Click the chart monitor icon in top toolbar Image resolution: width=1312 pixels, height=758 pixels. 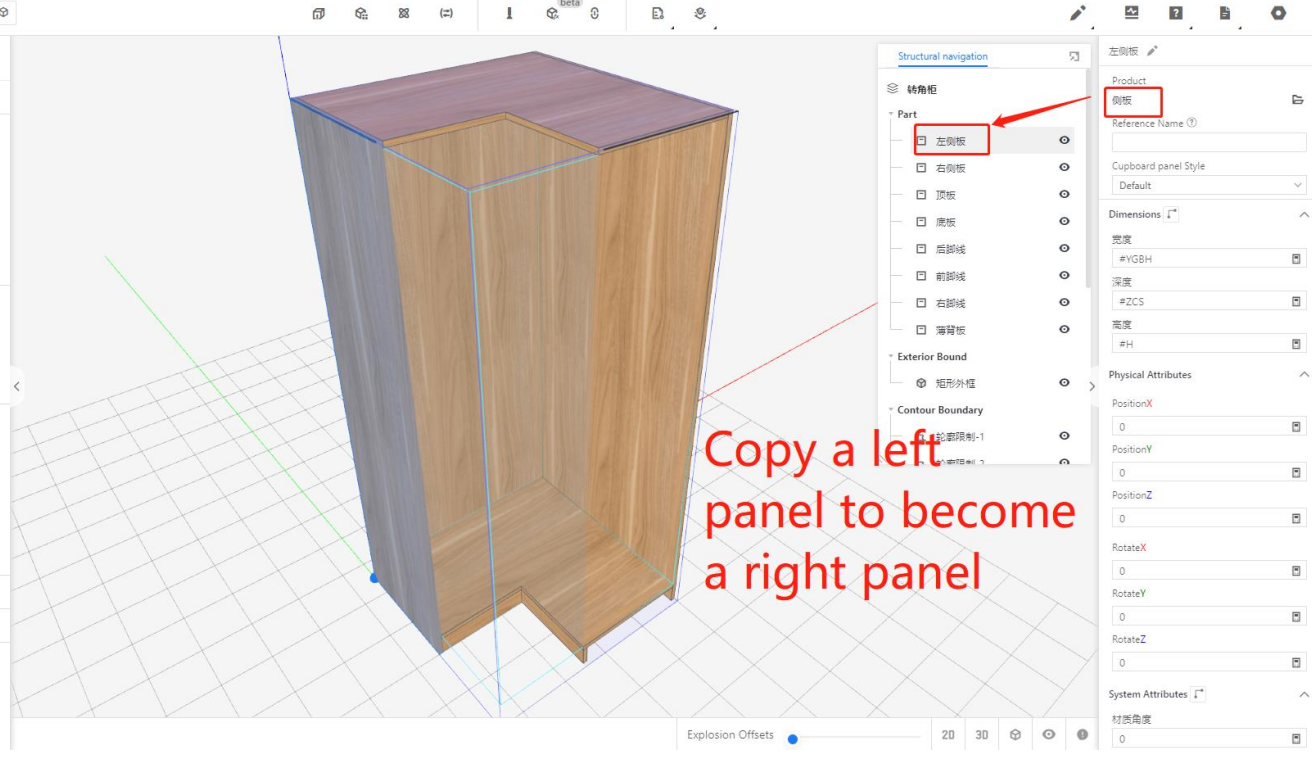tap(1132, 13)
